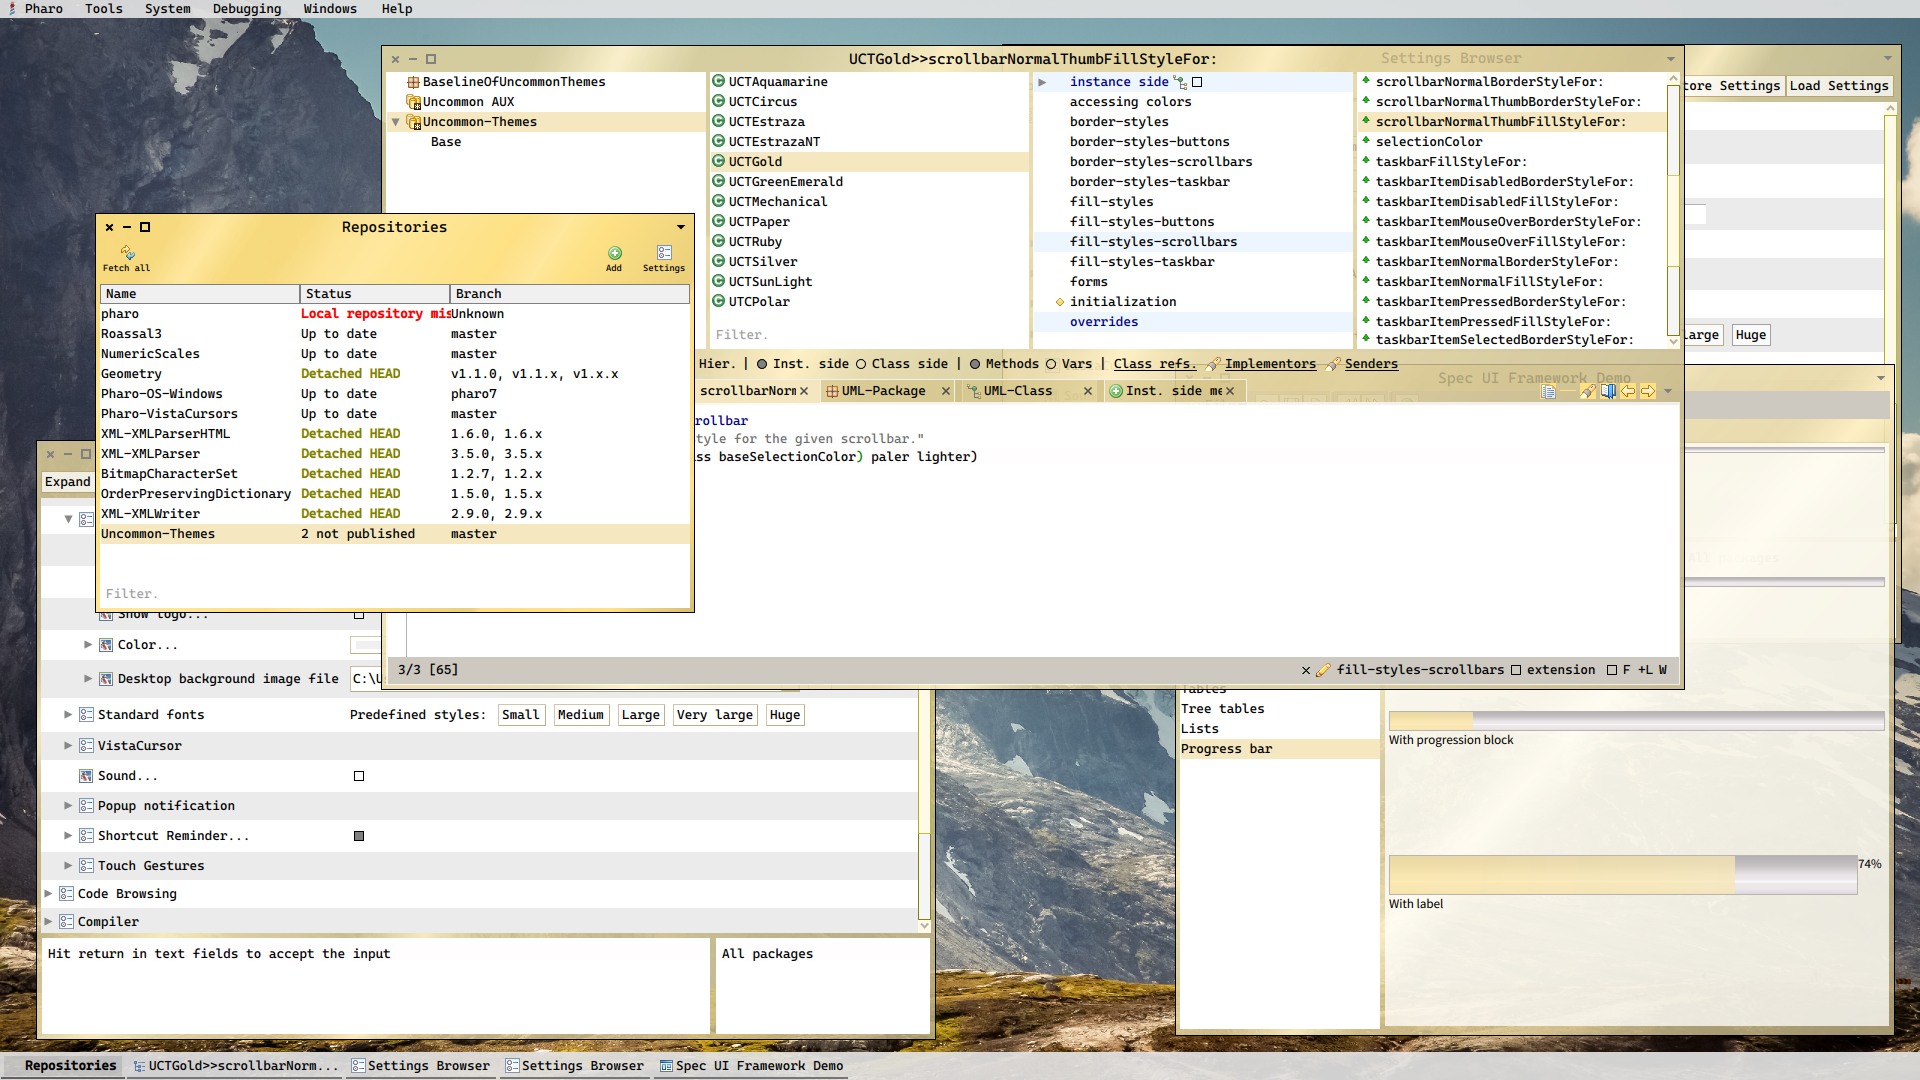Open the Debugging menu
1920x1080 pixels.
pyautogui.click(x=247, y=9)
